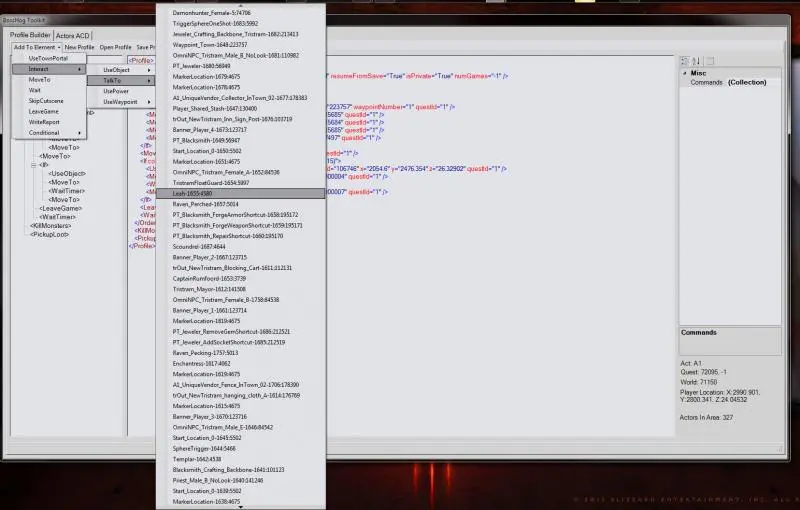Click the Open Profile button
Screen dimensions: 800x510
click(x=115, y=47)
